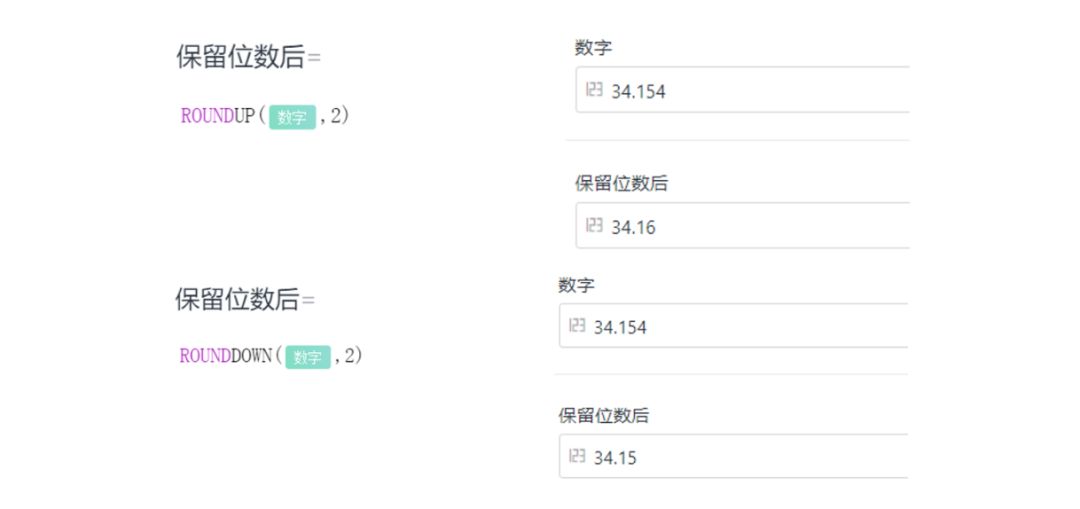The image size is (1080, 509).
Task: Click the 保留位数后 label above 34.15
Action: pyautogui.click(x=603, y=415)
